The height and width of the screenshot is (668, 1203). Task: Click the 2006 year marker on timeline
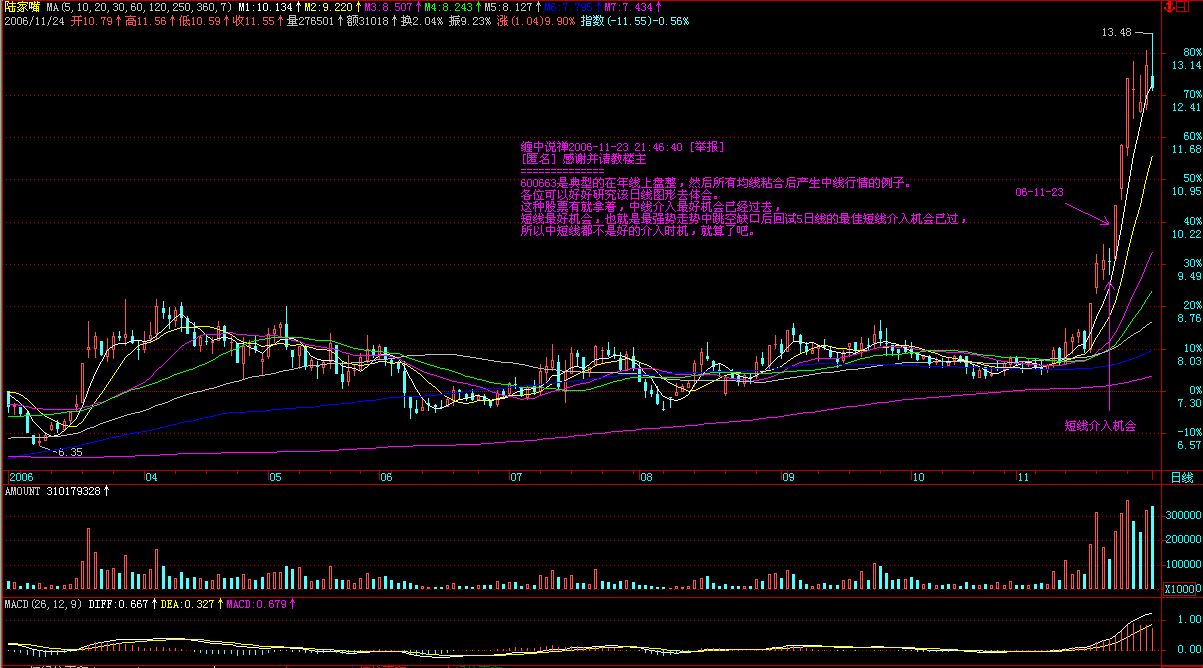21,478
